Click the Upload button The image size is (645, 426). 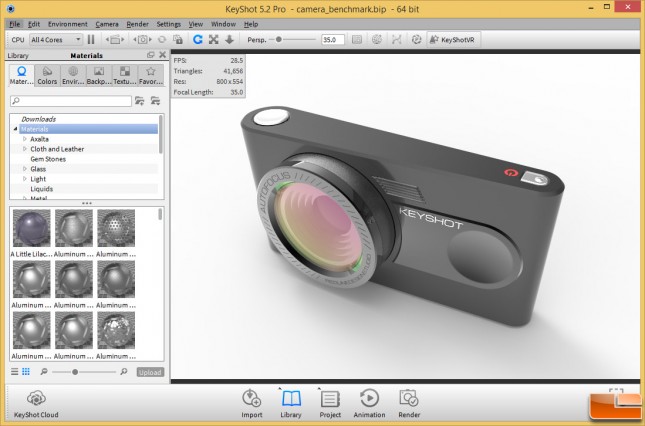pyautogui.click(x=150, y=372)
